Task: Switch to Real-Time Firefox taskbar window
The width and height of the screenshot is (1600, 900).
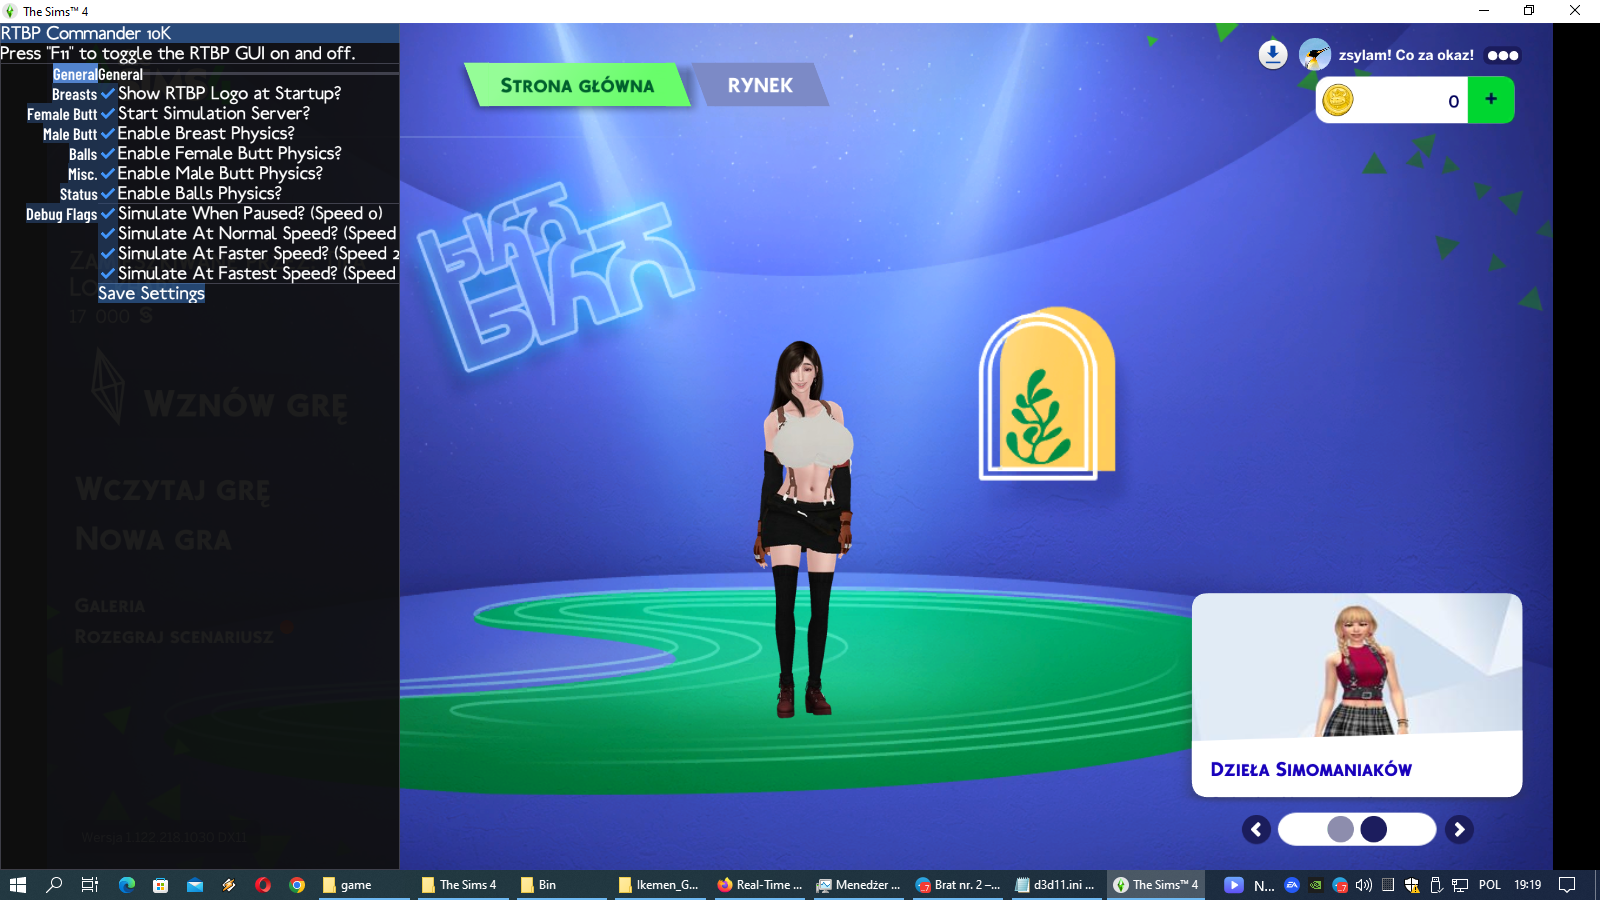Action: coord(760,885)
